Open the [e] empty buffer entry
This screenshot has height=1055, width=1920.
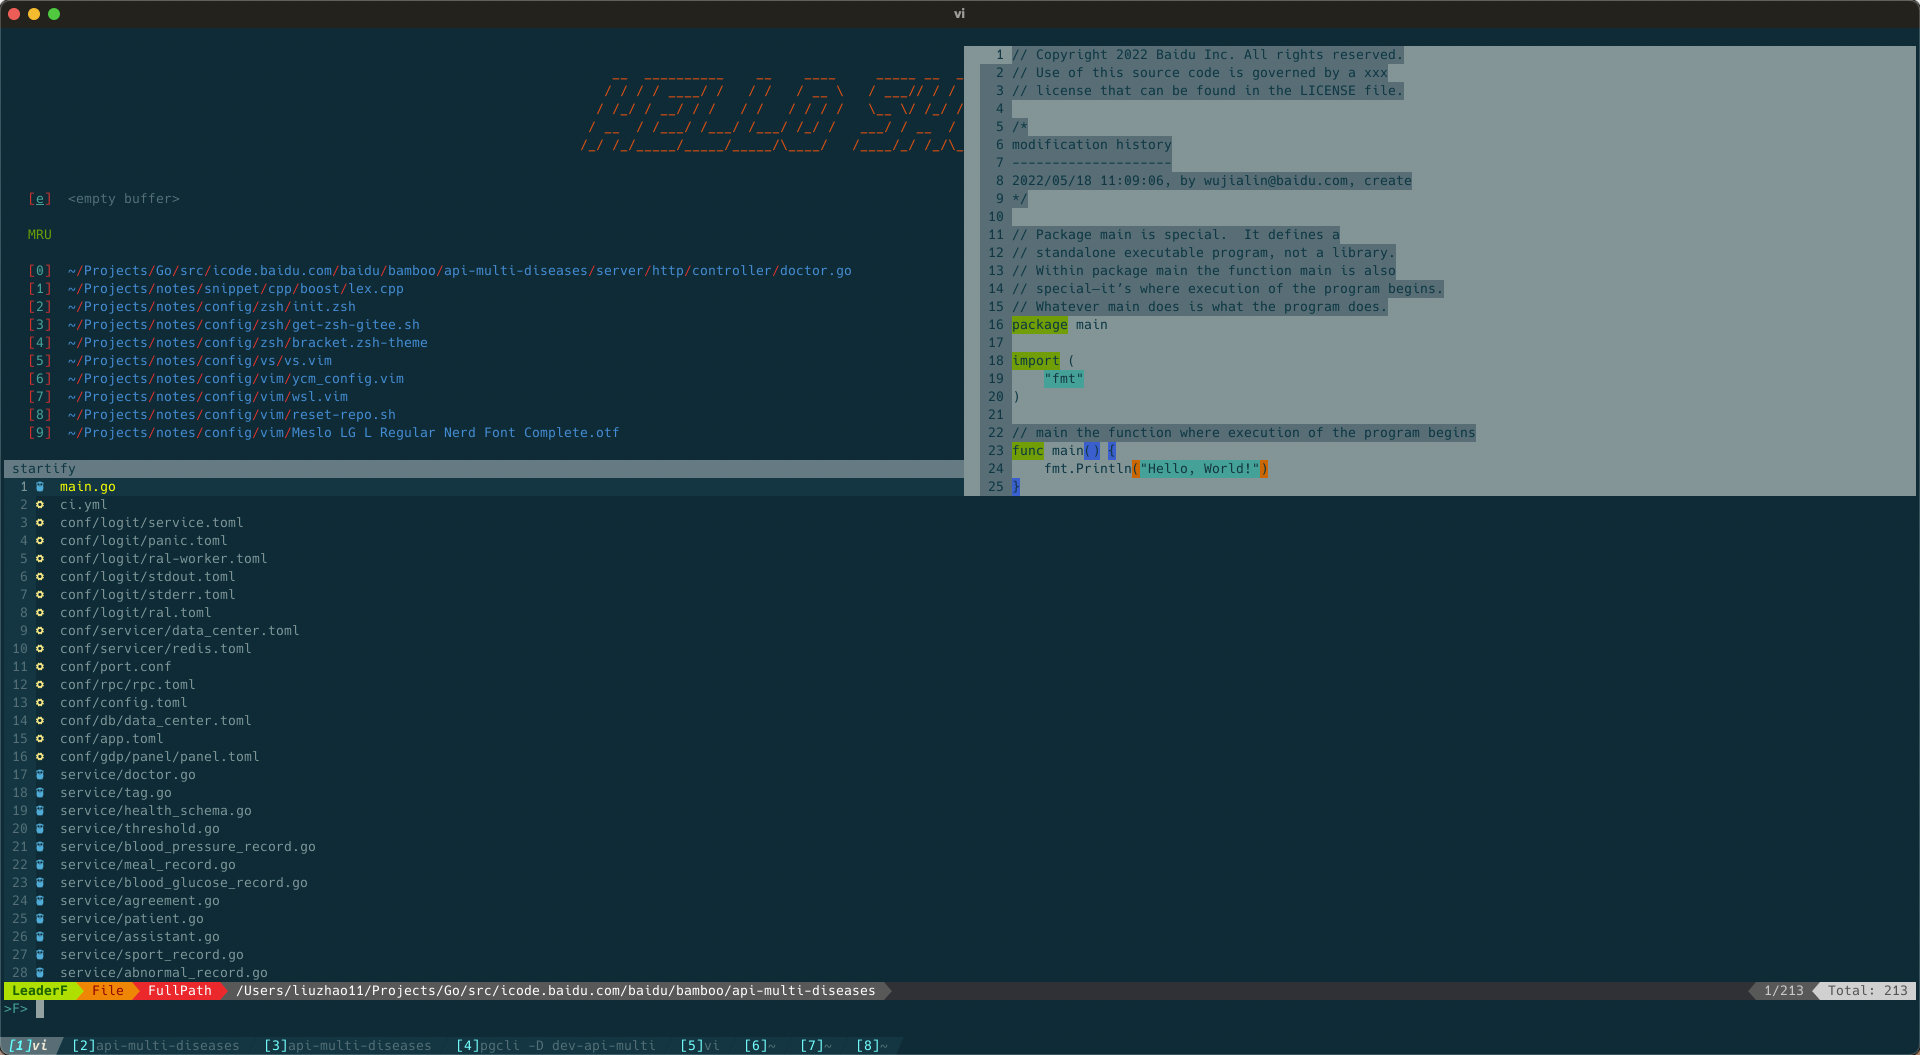tap(103, 198)
